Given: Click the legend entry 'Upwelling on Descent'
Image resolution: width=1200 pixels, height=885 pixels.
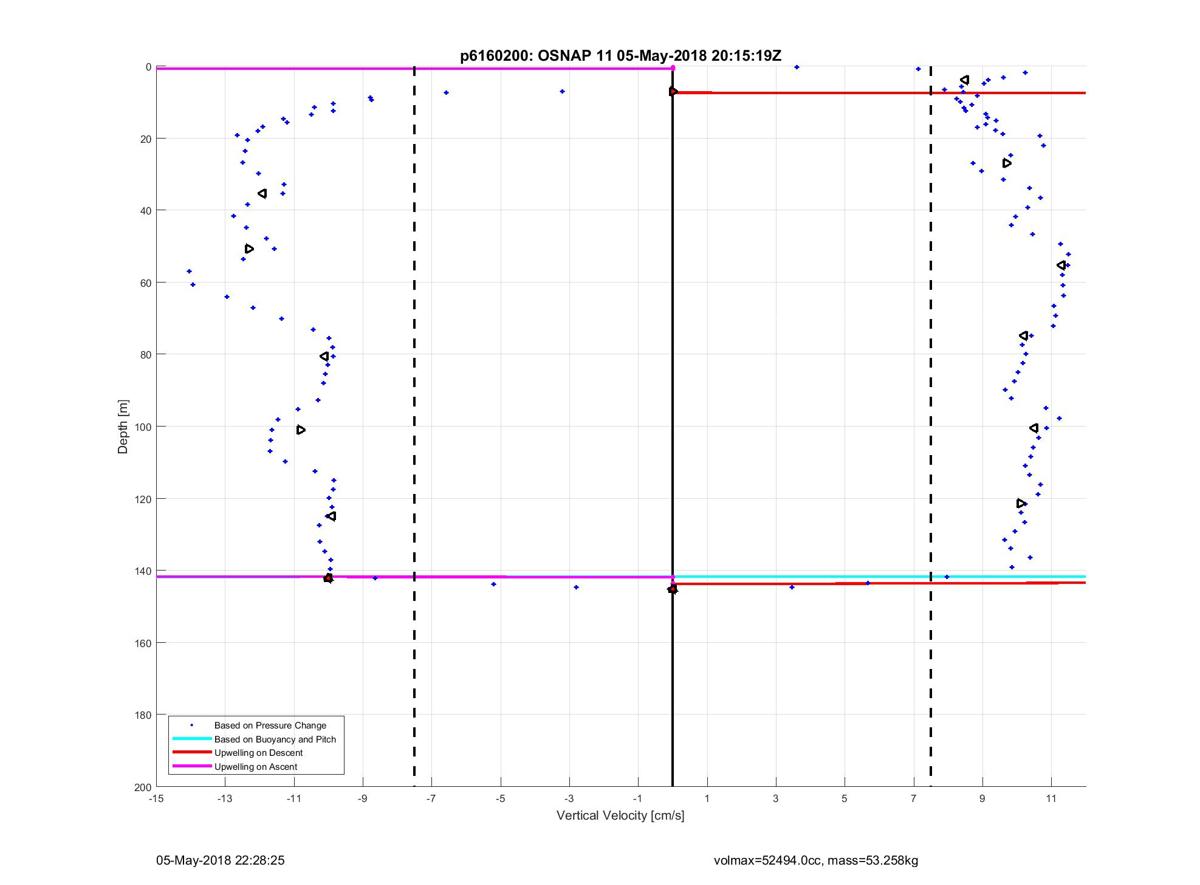Looking at the screenshot, I should pos(258,753).
